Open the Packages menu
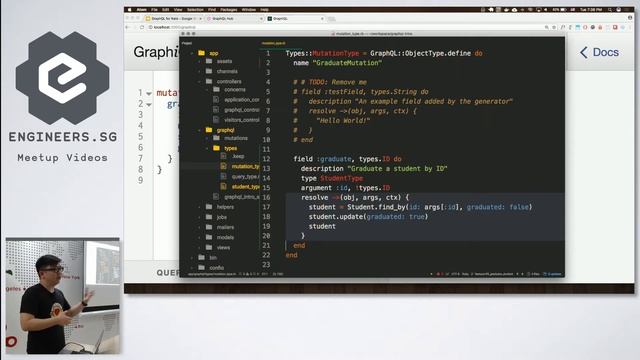Screen dimensions: 640x360 click(x=229, y=9)
